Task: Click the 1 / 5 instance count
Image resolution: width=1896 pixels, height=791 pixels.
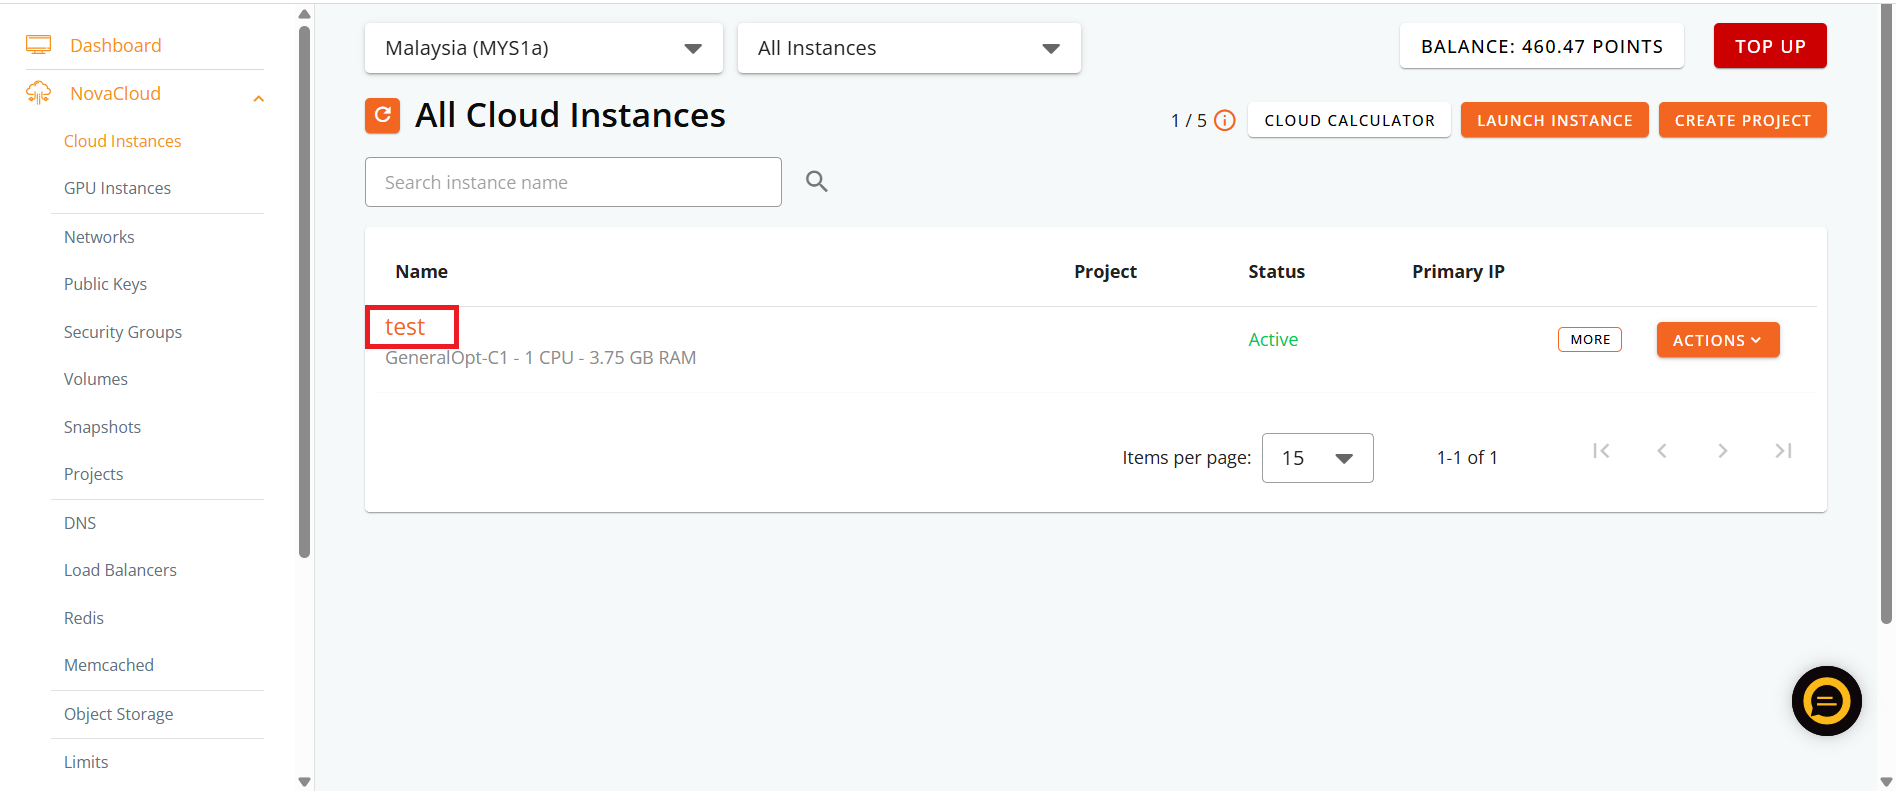Action: [x=1189, y=121]
